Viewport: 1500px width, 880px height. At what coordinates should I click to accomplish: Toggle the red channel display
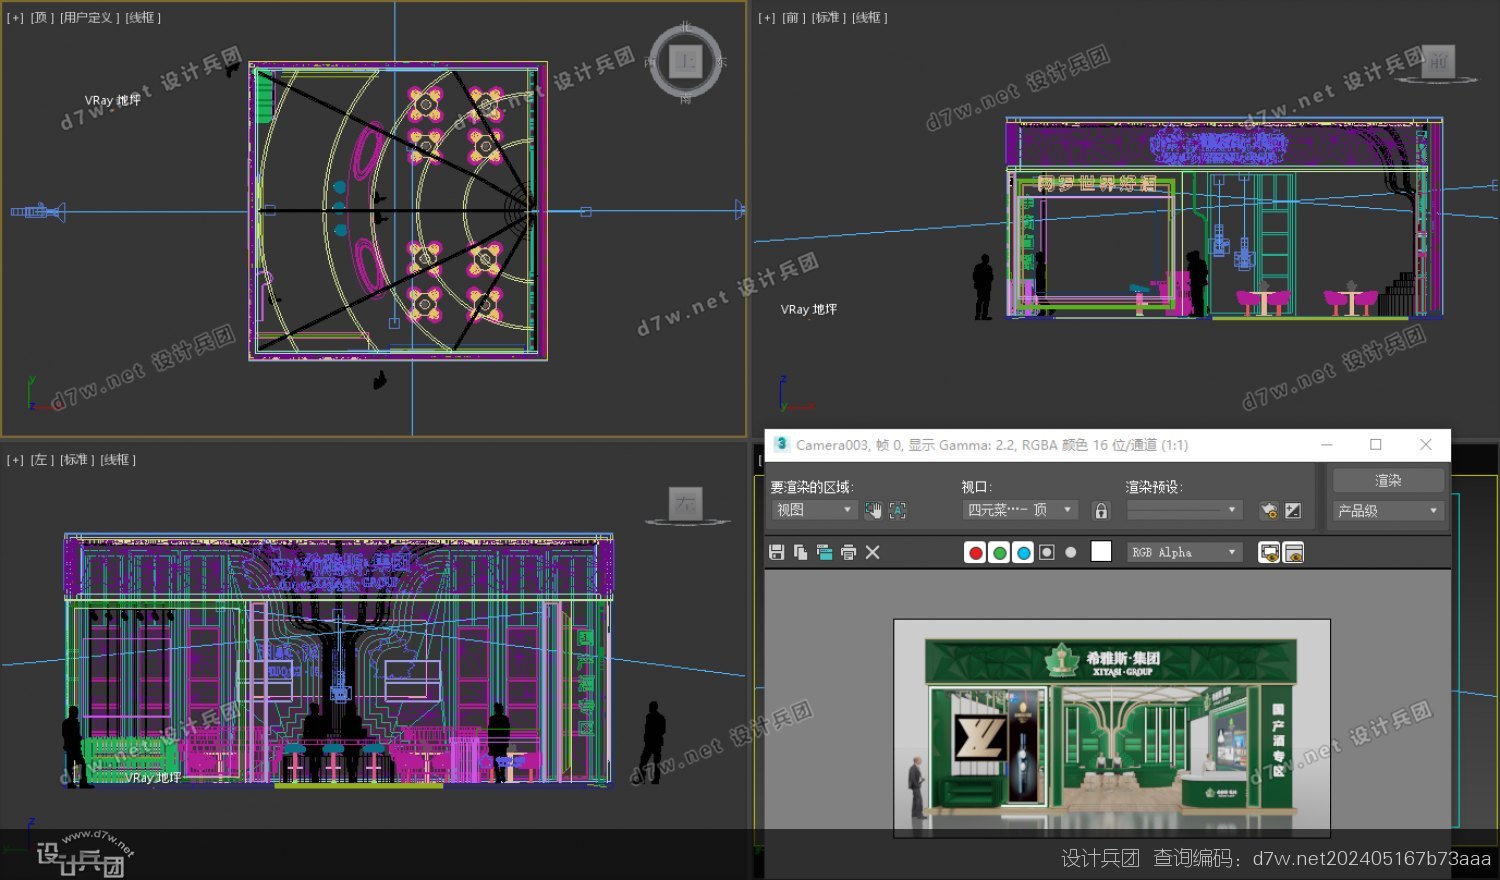click(975, 552)
